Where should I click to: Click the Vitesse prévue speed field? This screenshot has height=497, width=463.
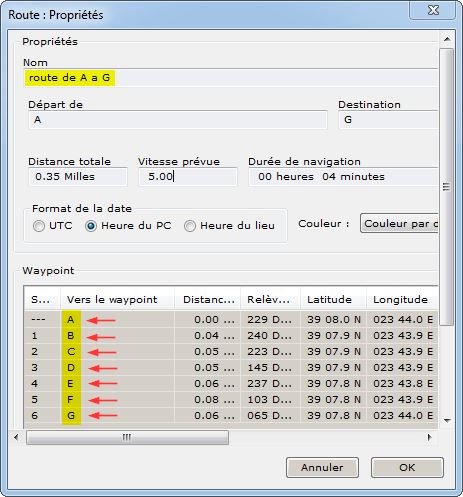[x=188, y=177]
